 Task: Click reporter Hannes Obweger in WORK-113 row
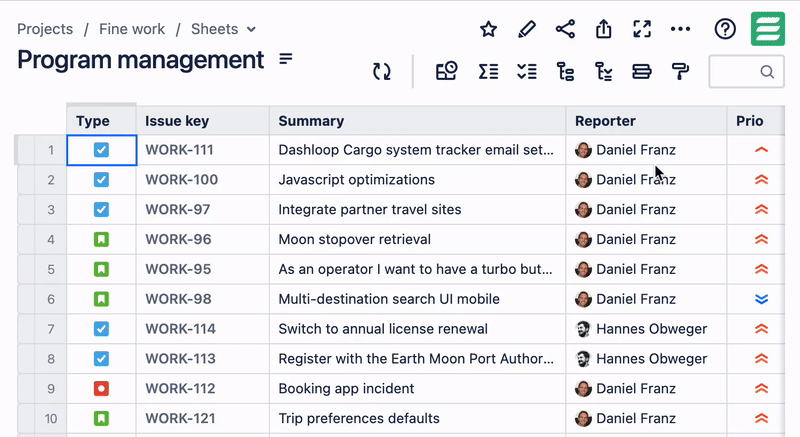pos(651,359)
